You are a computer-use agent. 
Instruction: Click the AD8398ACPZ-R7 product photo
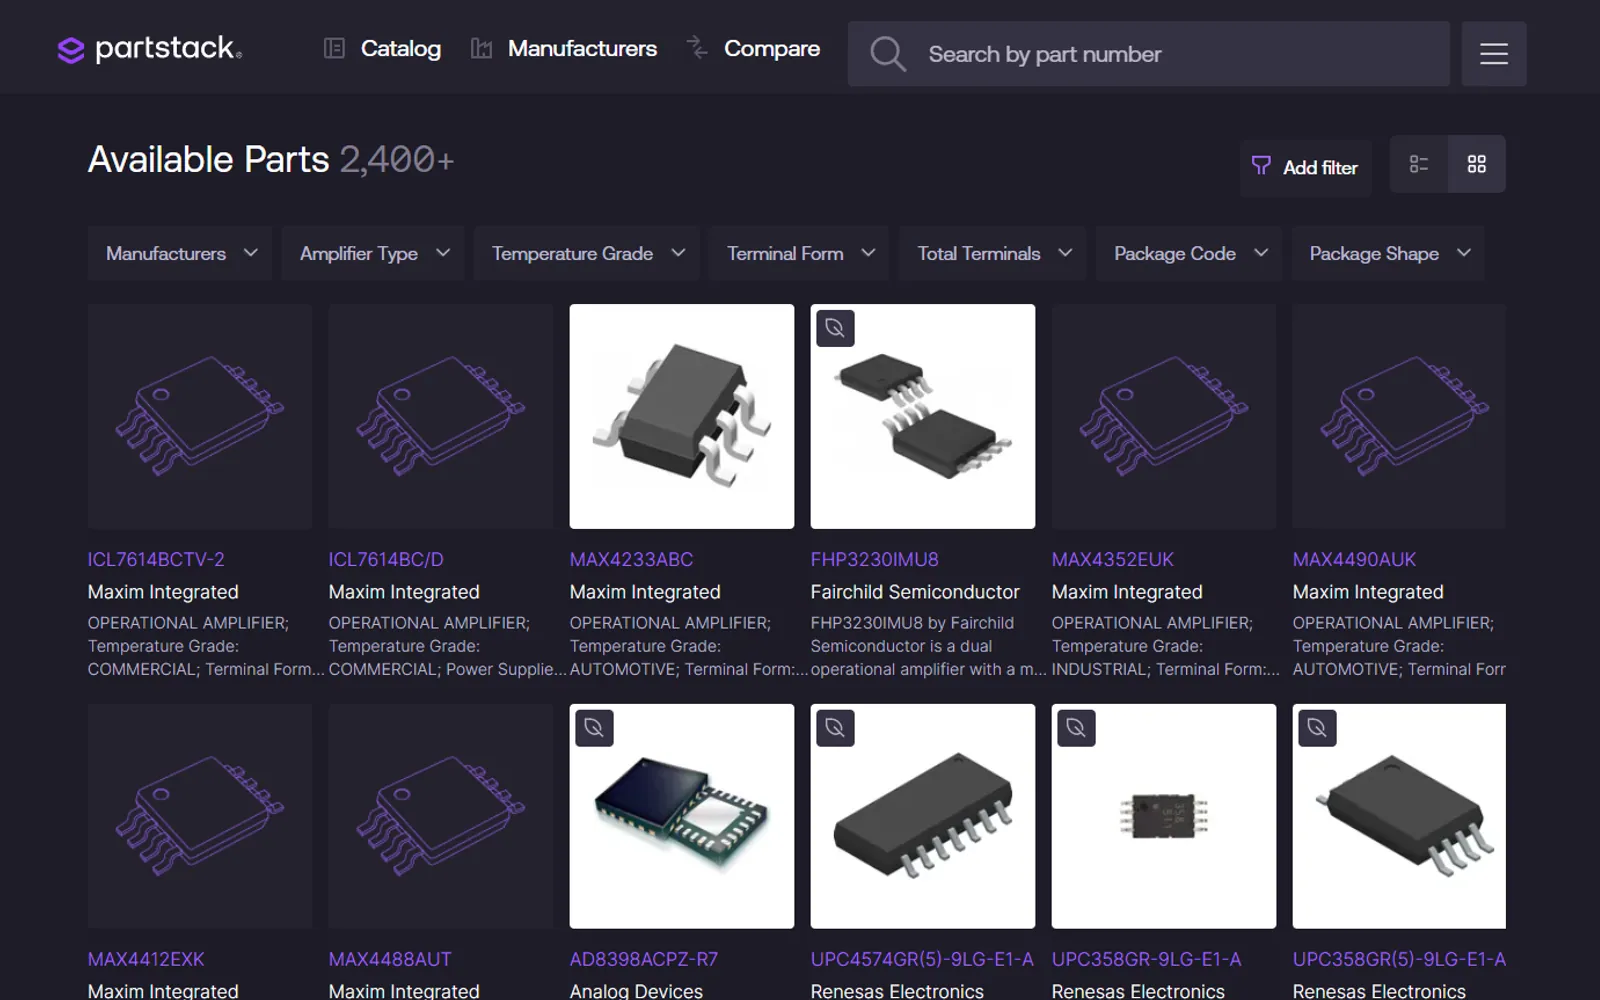pos(682,816)
